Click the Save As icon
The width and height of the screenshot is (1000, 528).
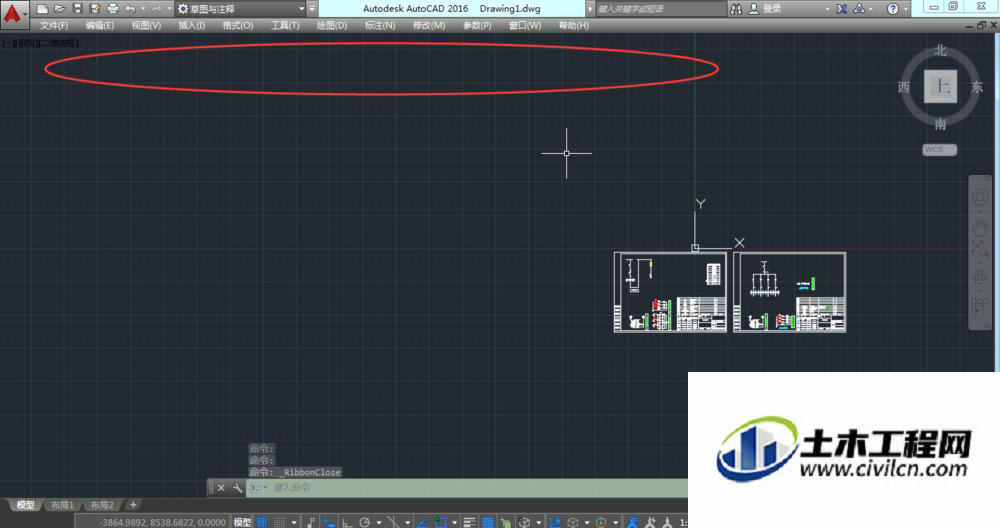click(x=95, y=8)
